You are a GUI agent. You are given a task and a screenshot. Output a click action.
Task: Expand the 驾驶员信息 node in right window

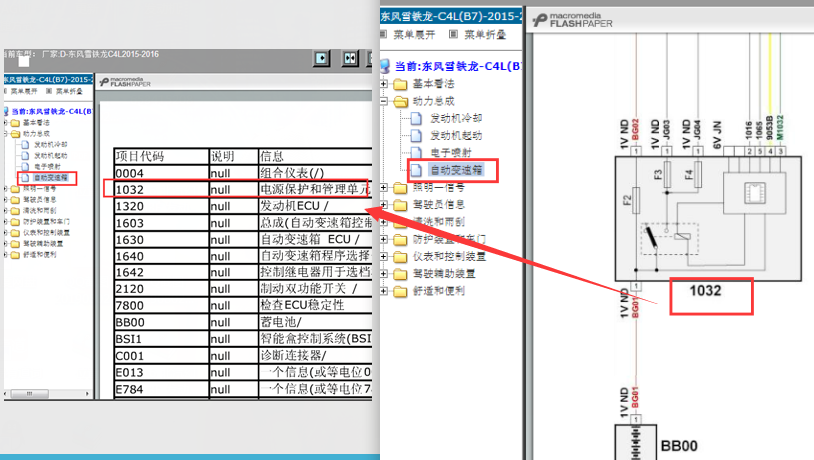pos(384,205)
